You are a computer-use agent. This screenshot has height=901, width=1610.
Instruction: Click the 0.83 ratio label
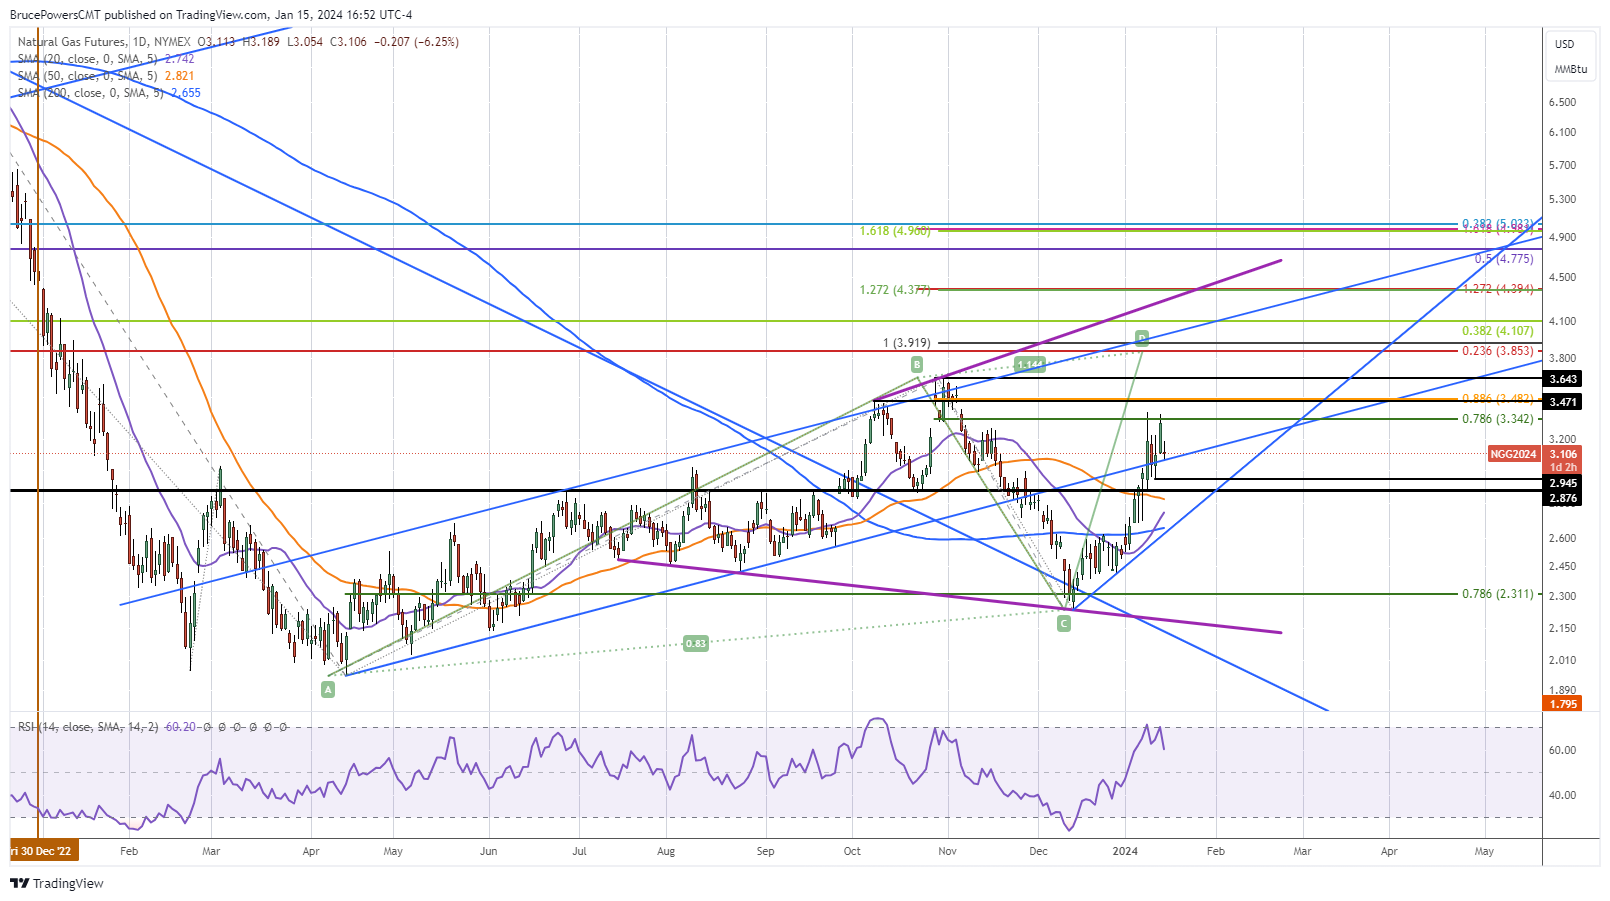point(696,643)
